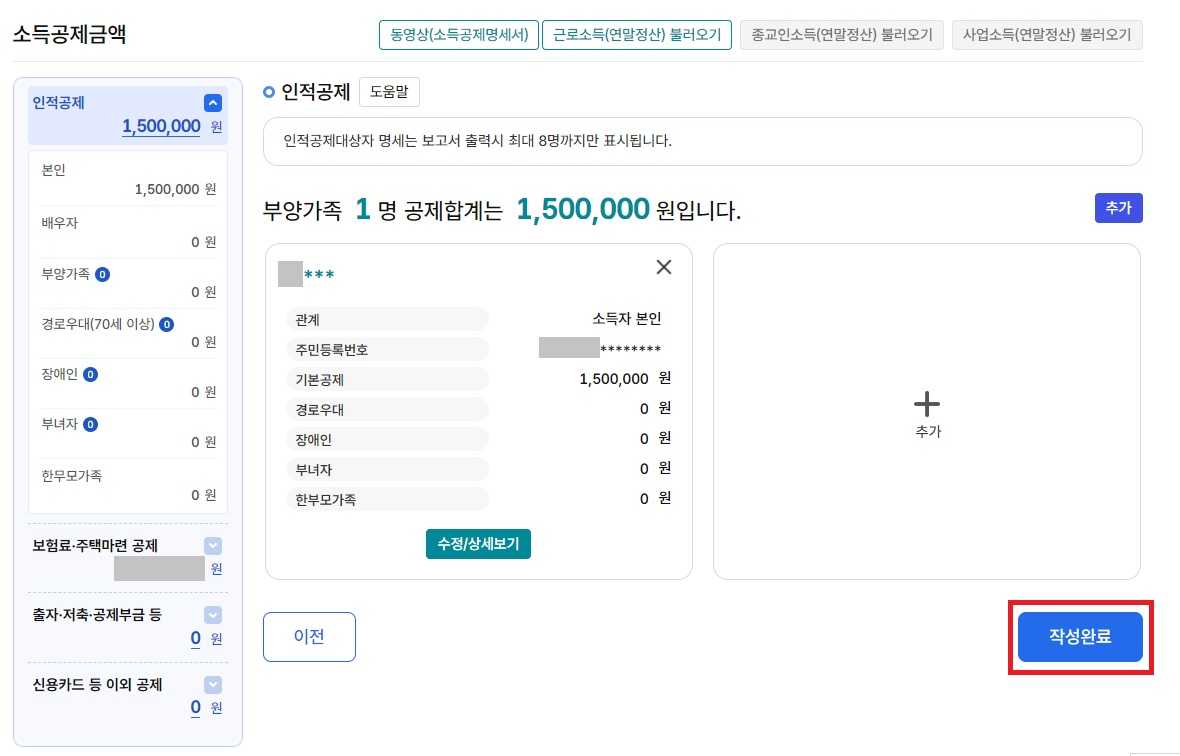The image size is (1180, 756).
Task: Remove the dependent card via the X icon
Action: point(663,267)
